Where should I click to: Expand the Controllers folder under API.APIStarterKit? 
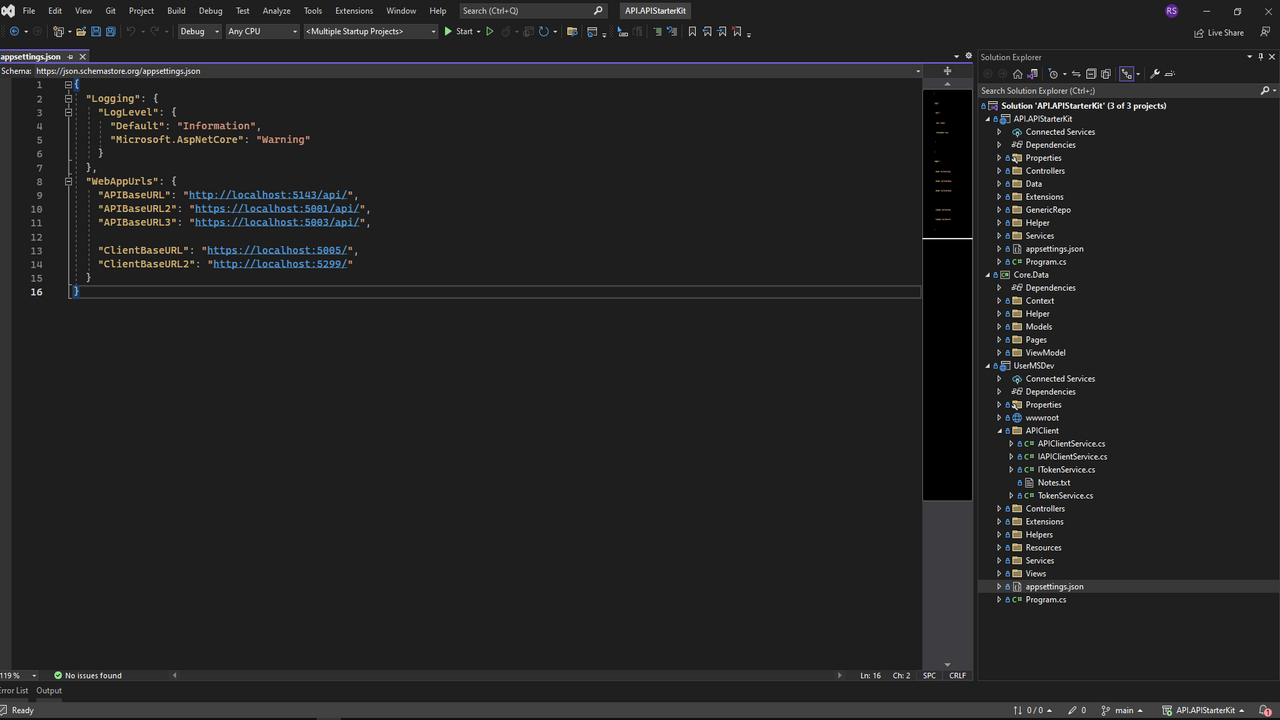999,171
